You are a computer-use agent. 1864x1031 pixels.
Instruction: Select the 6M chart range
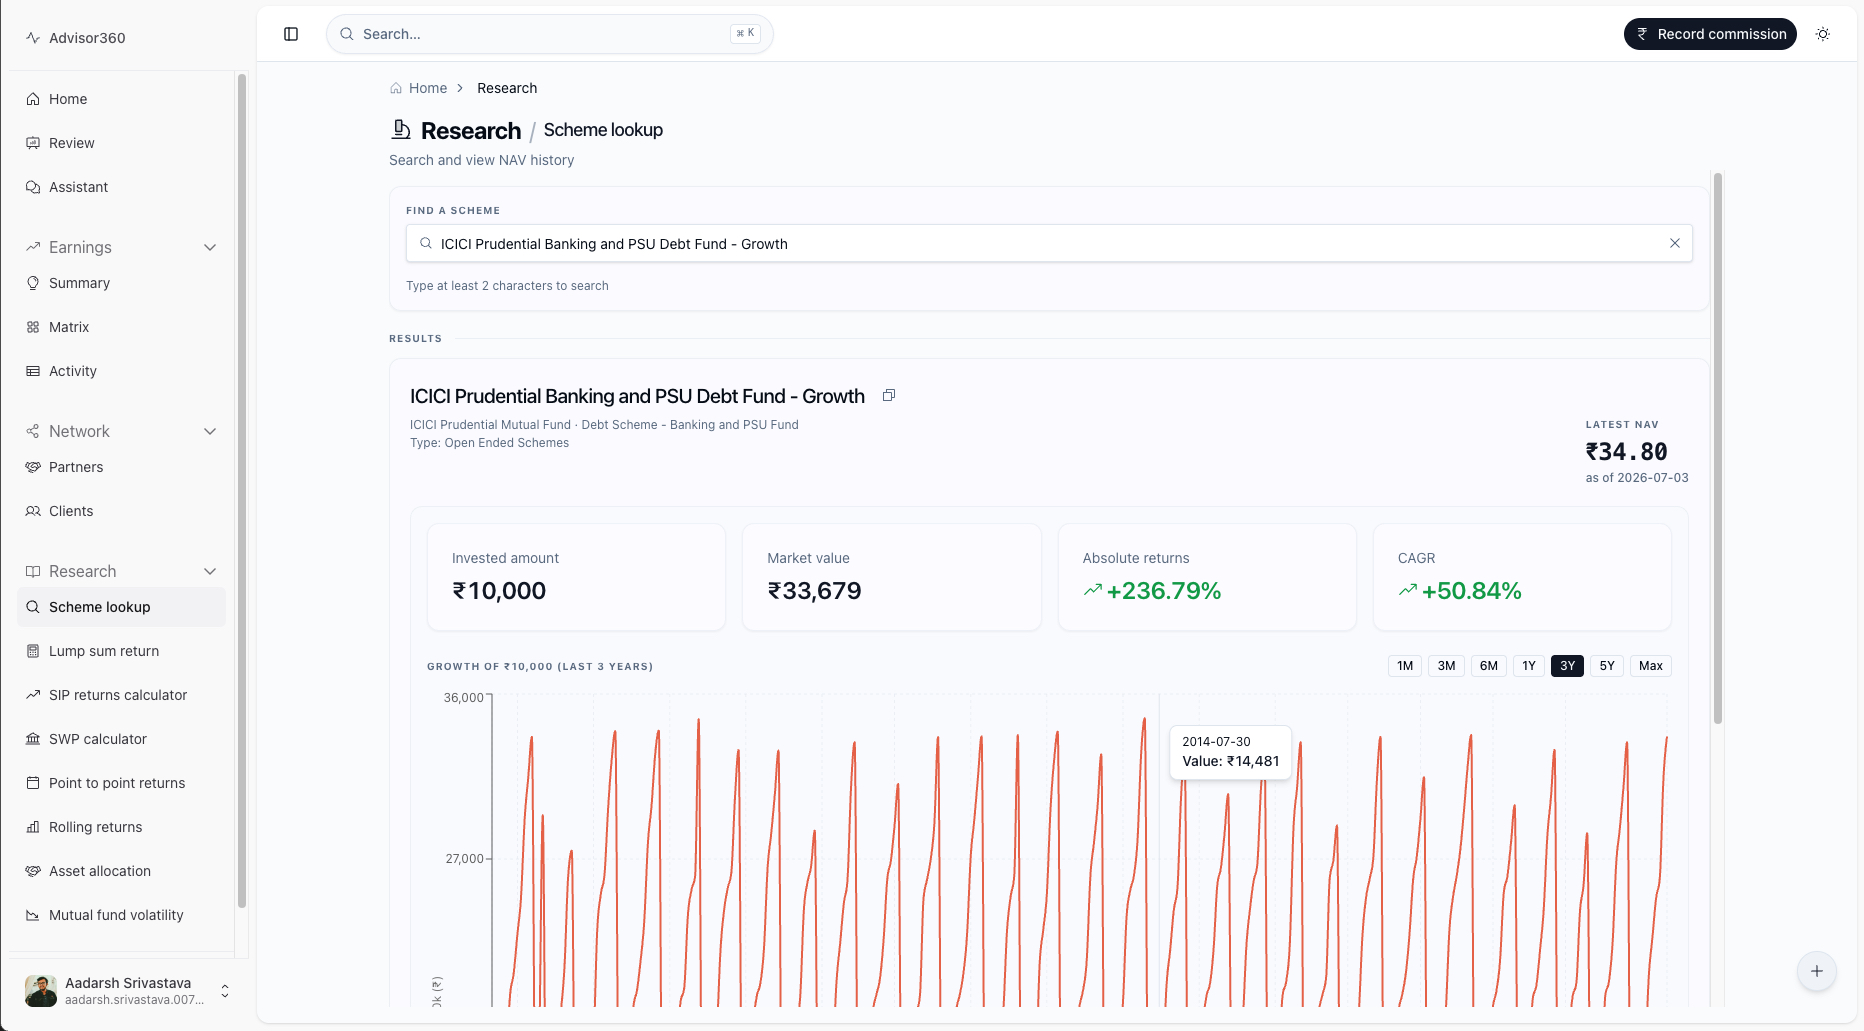1489,666
